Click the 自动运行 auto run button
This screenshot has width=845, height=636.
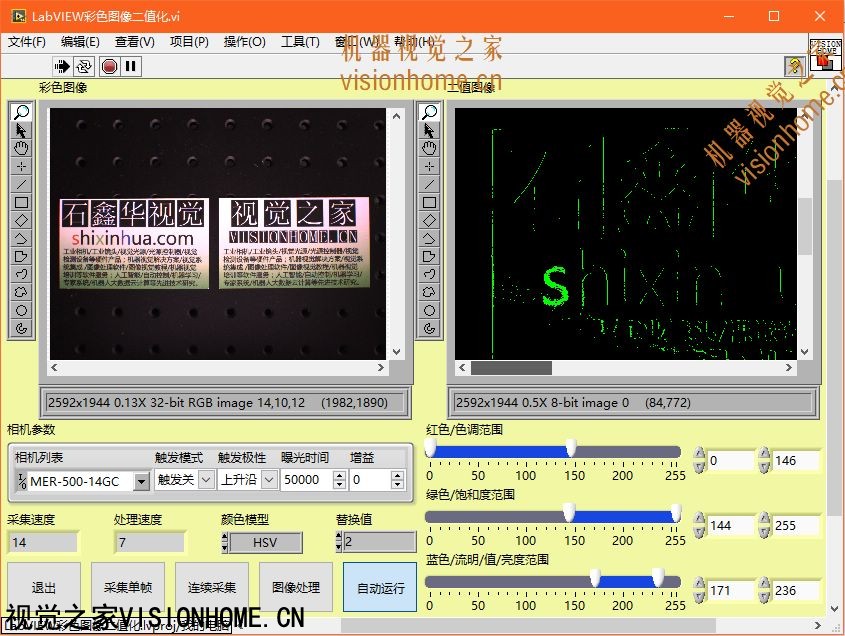(x=380, y=587)
